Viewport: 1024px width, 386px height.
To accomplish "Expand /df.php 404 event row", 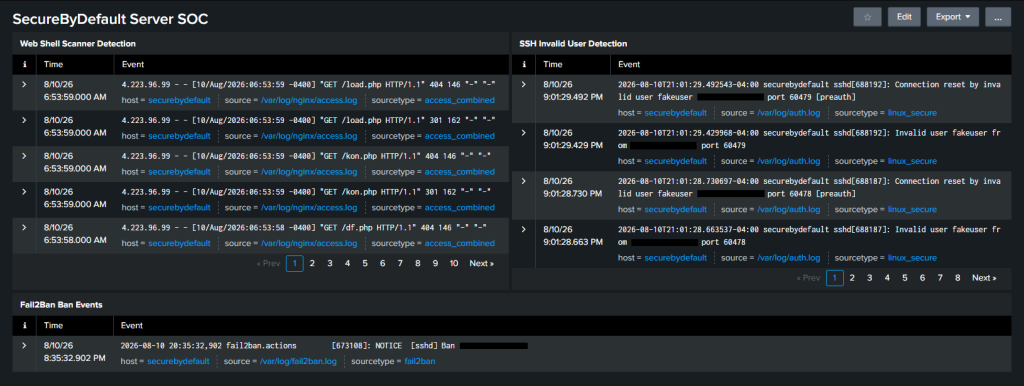I will [x=24, y=227].
